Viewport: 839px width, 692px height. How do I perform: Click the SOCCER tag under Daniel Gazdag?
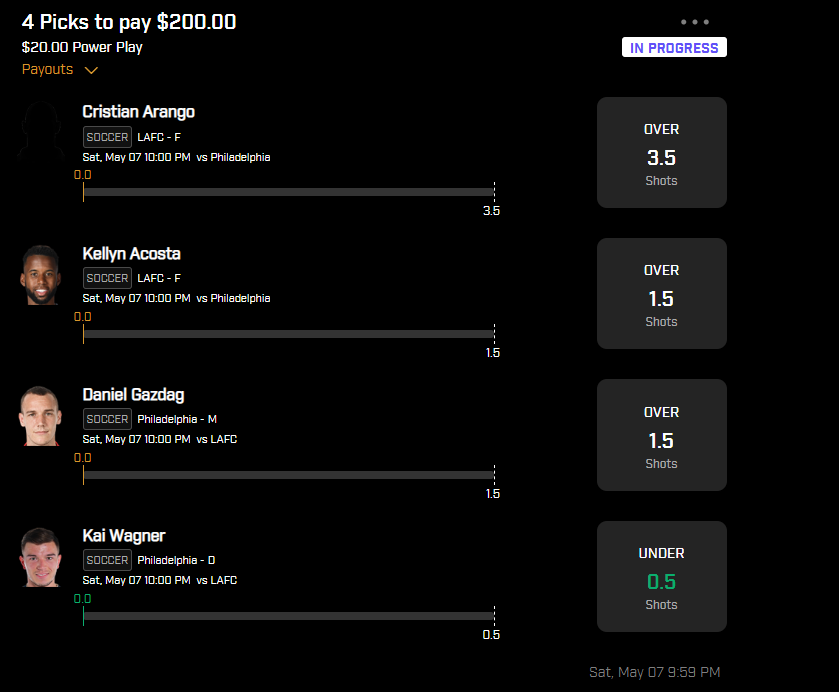(x=108, y=419)
